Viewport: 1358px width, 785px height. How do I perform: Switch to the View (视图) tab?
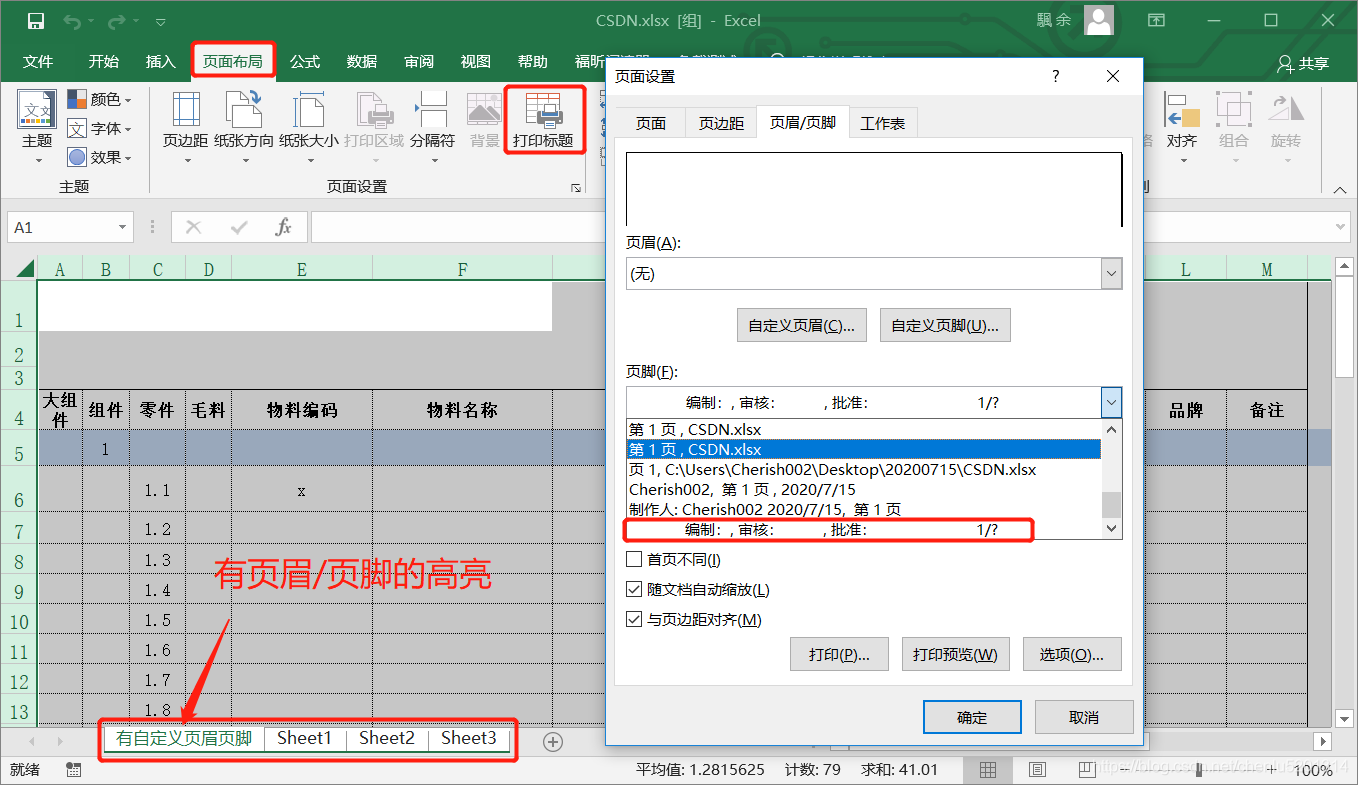tap(476, 62)
